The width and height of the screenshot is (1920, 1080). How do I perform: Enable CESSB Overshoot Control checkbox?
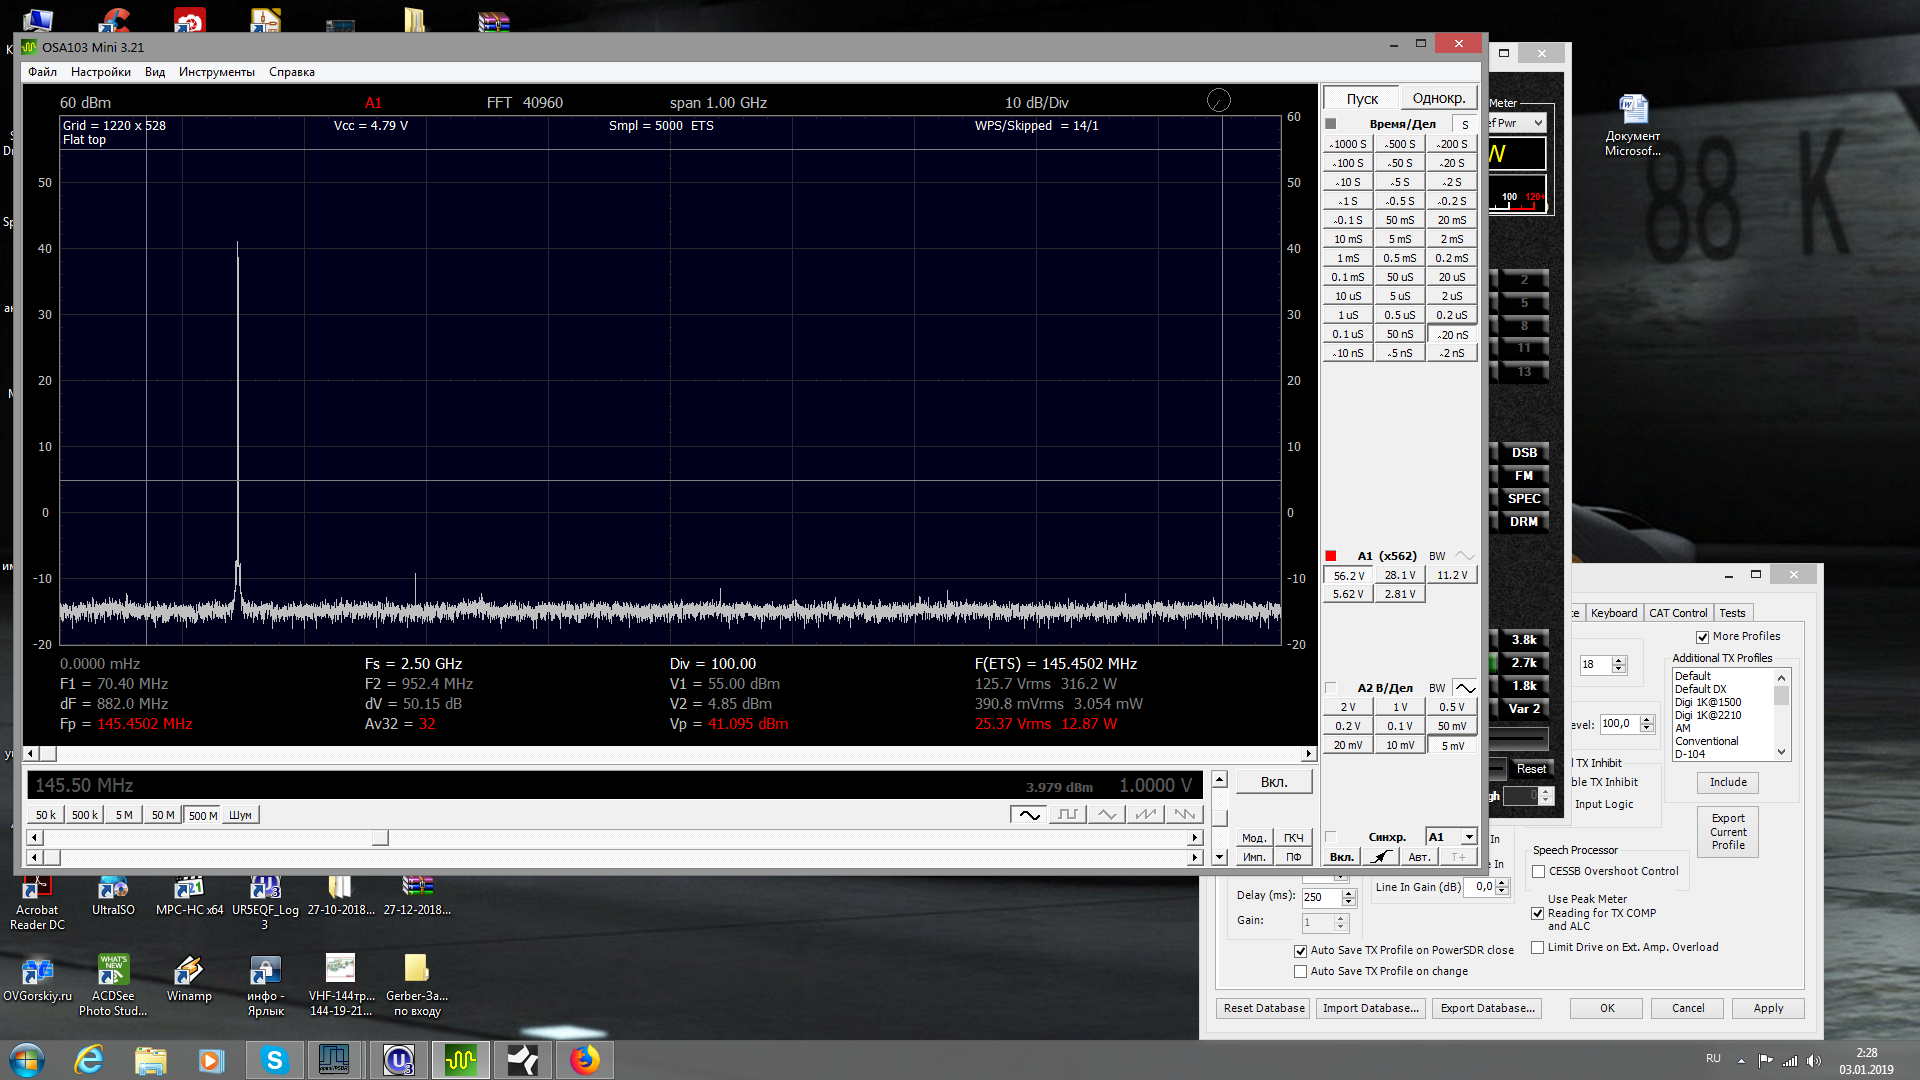click(1539, 872)
